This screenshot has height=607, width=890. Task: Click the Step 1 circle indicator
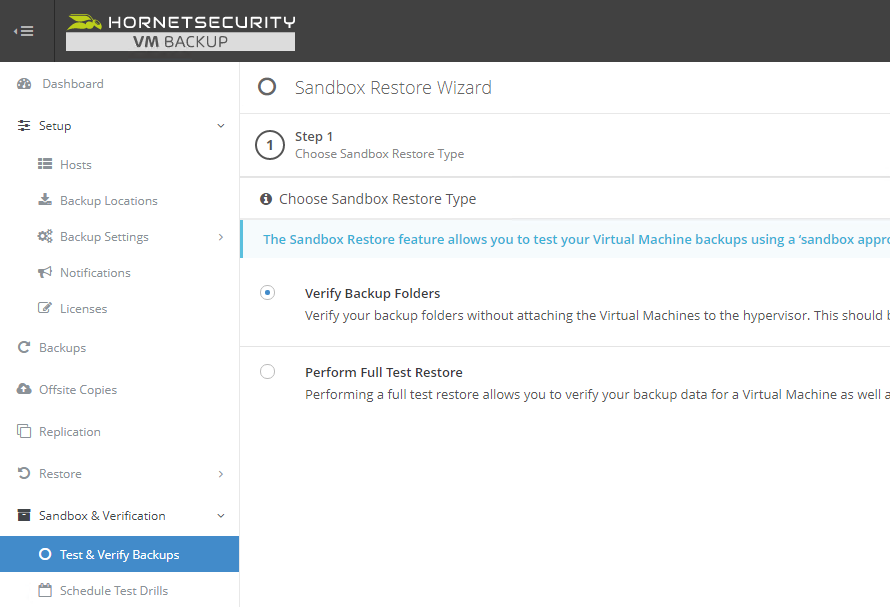pos(269,145)
